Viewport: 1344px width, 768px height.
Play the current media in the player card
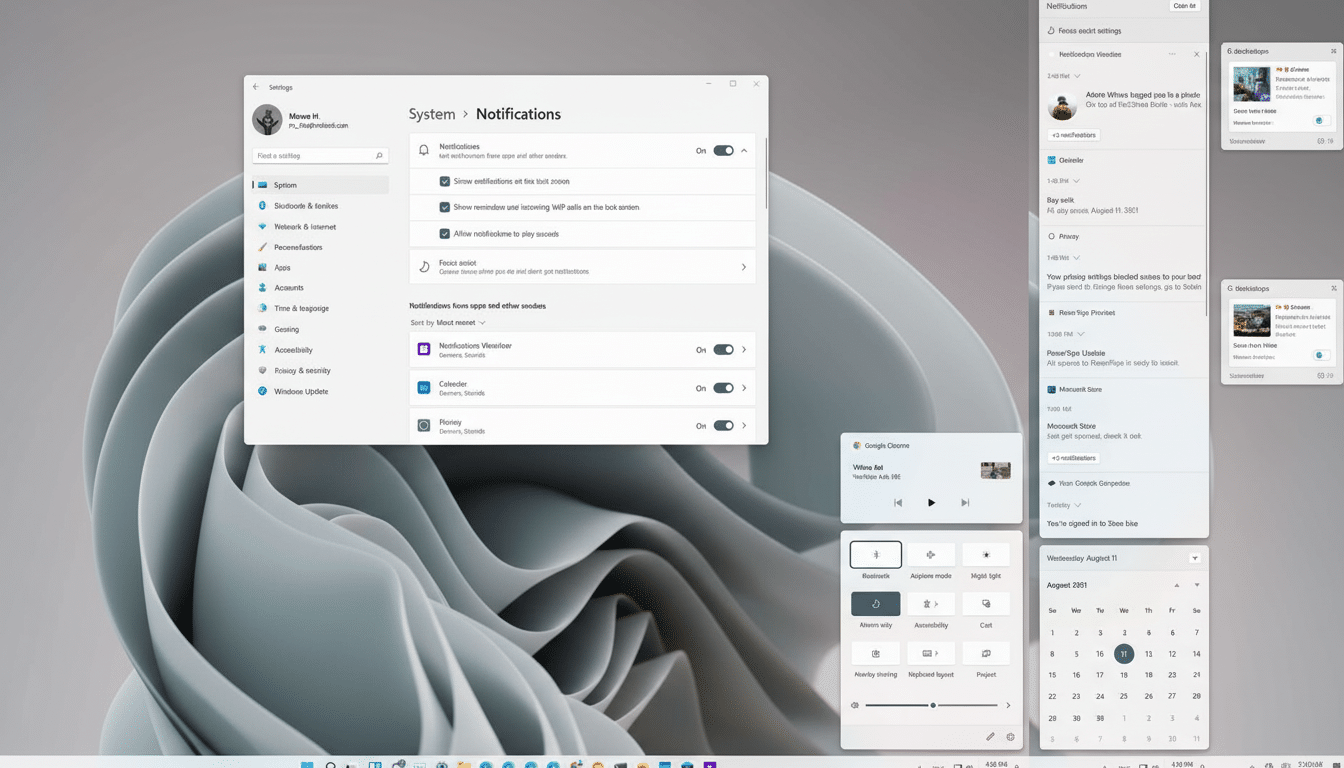click(931, 502)
